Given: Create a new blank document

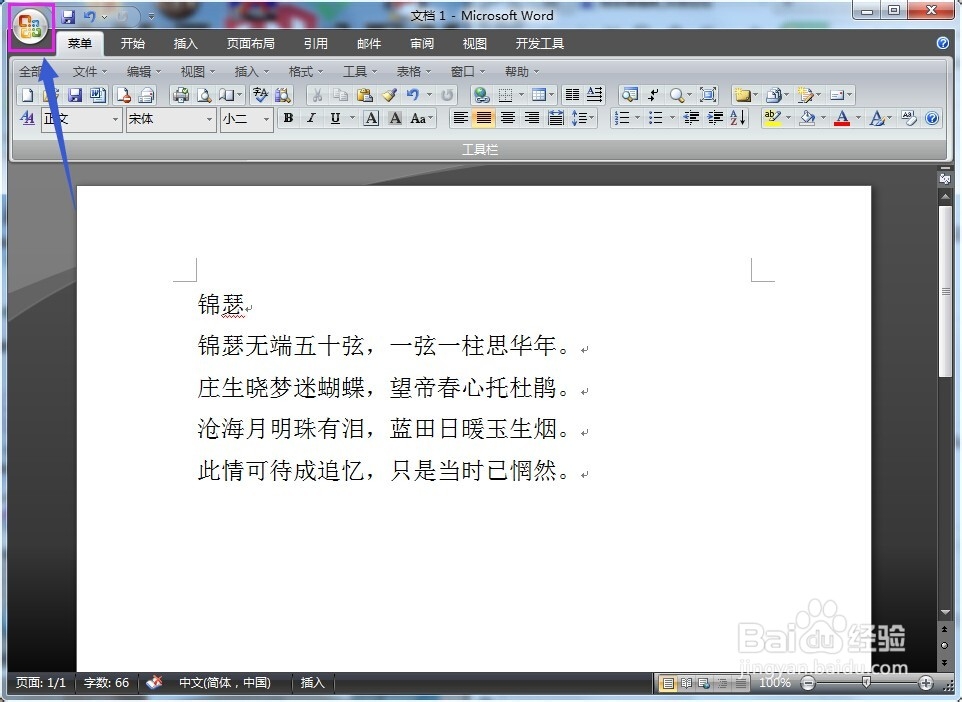Looking at the screenshot, I should [x=28, y=95].
